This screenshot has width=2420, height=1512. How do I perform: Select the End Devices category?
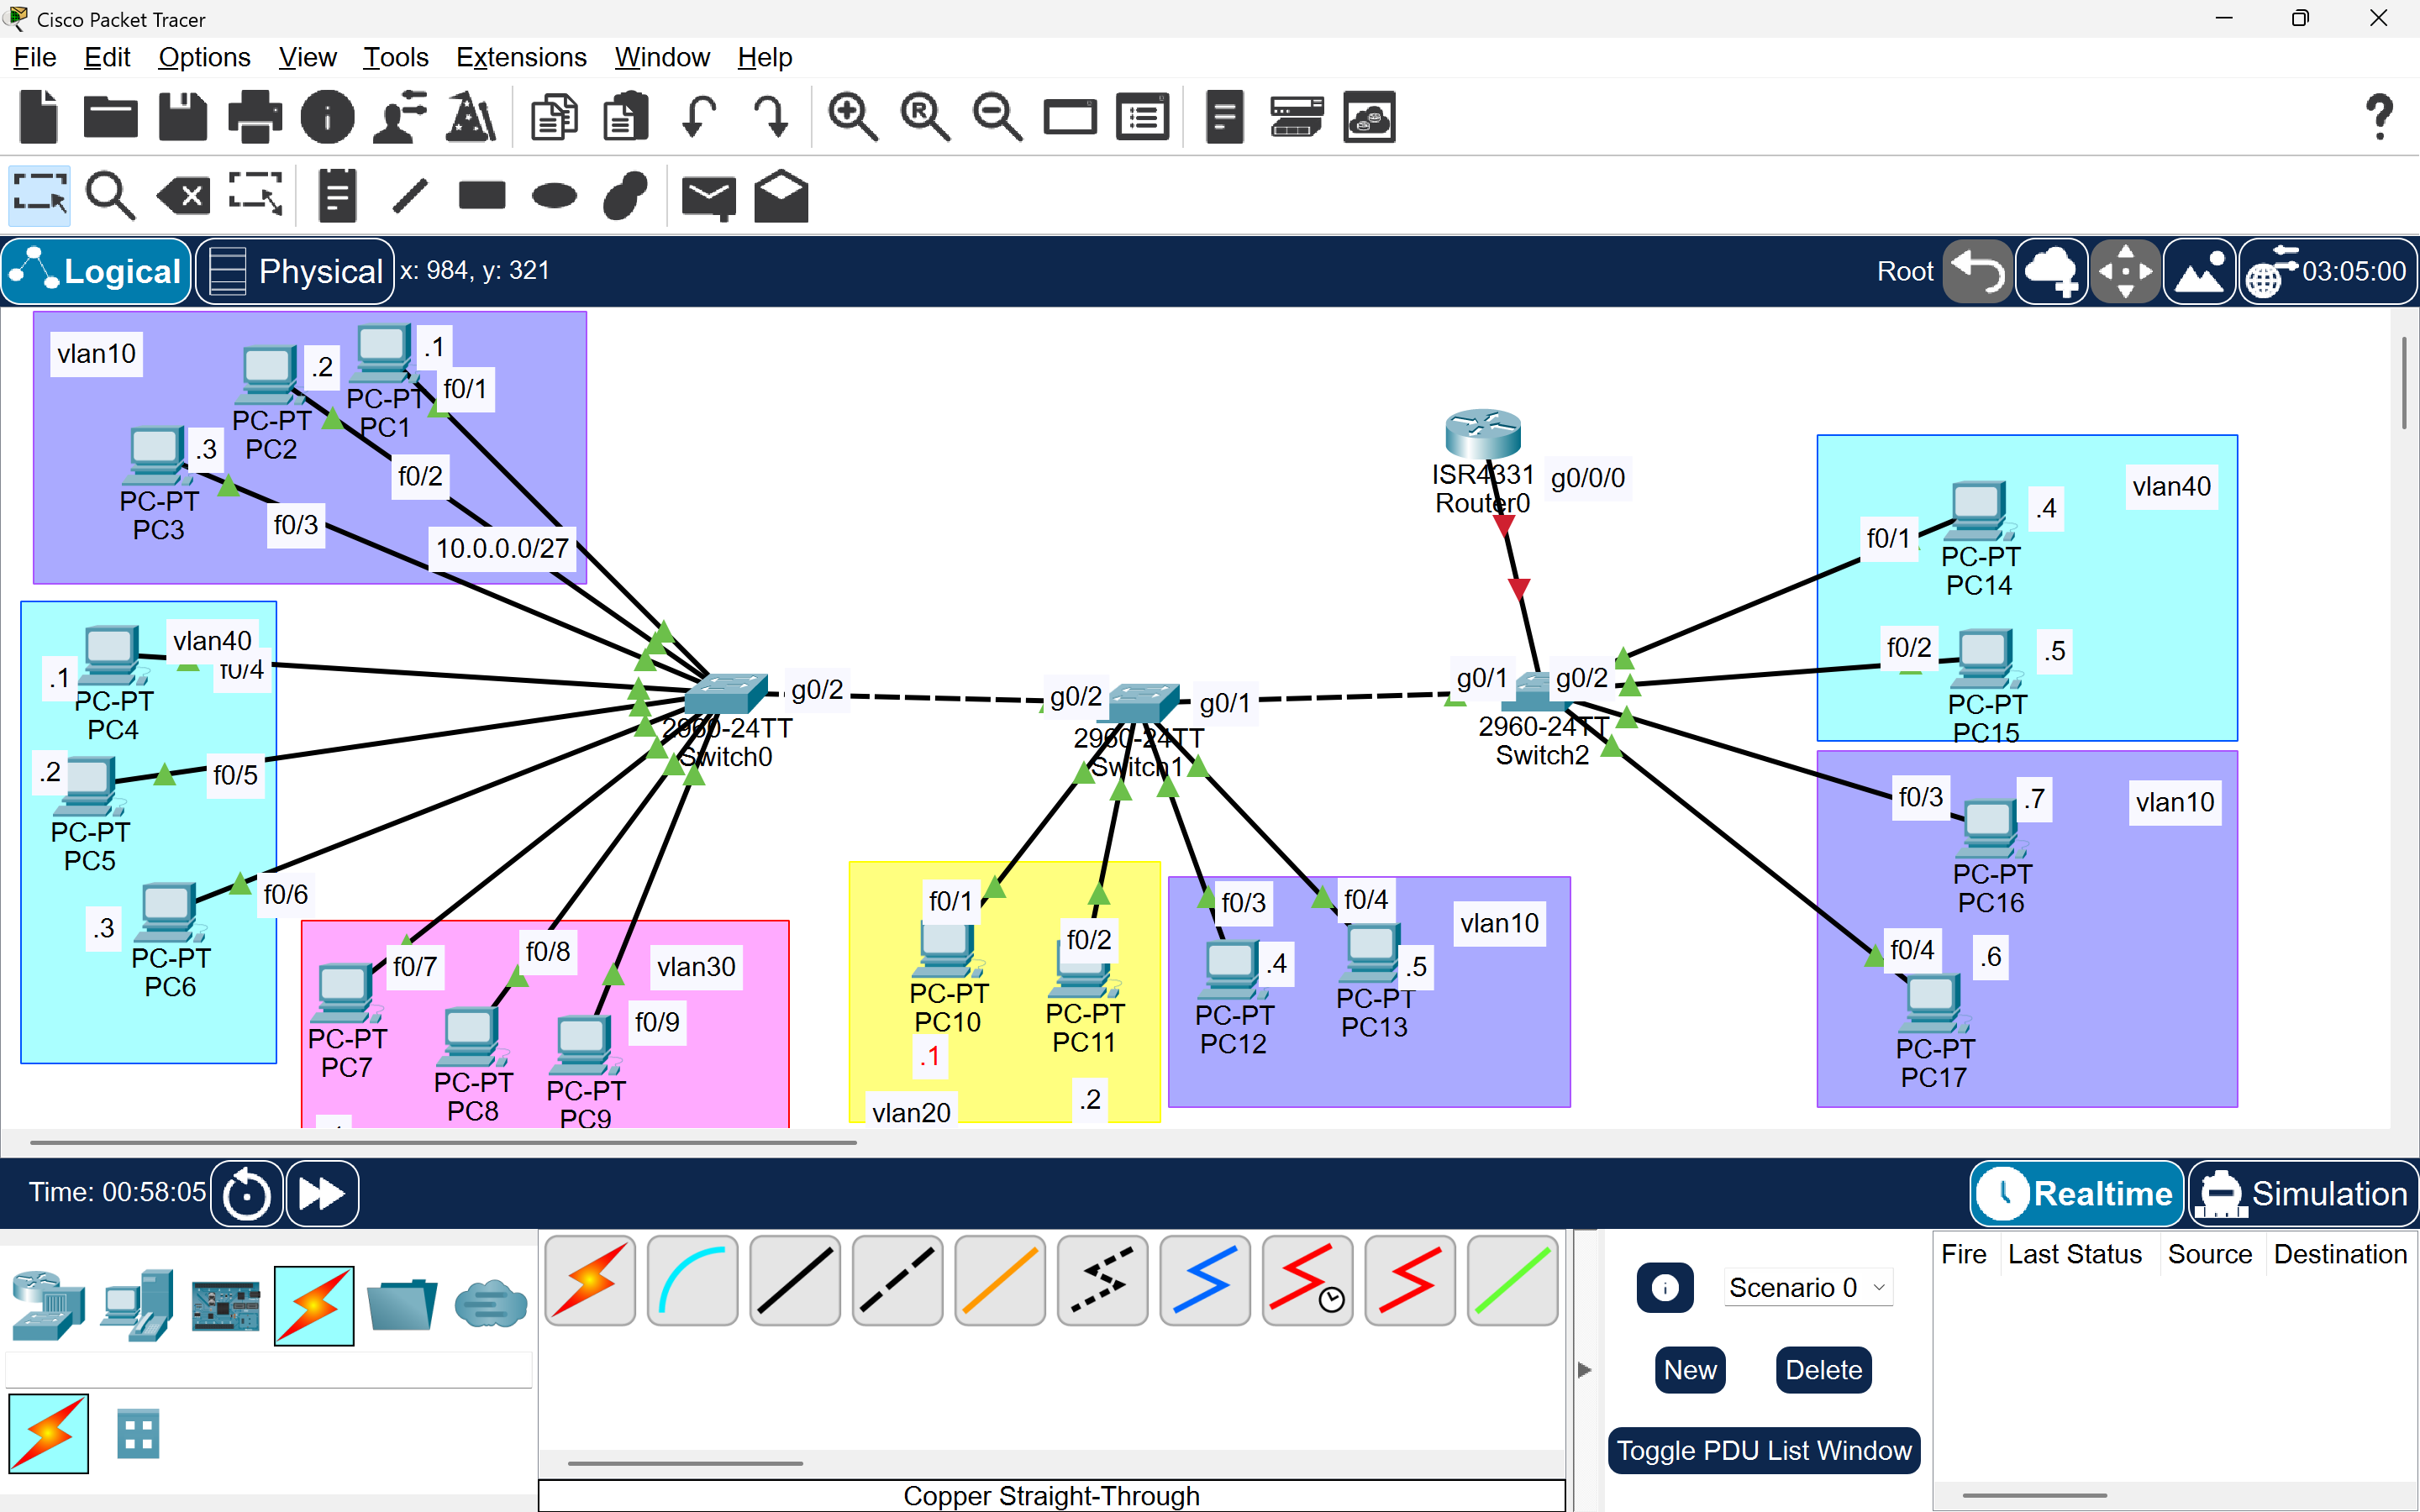pos(136,1306)
